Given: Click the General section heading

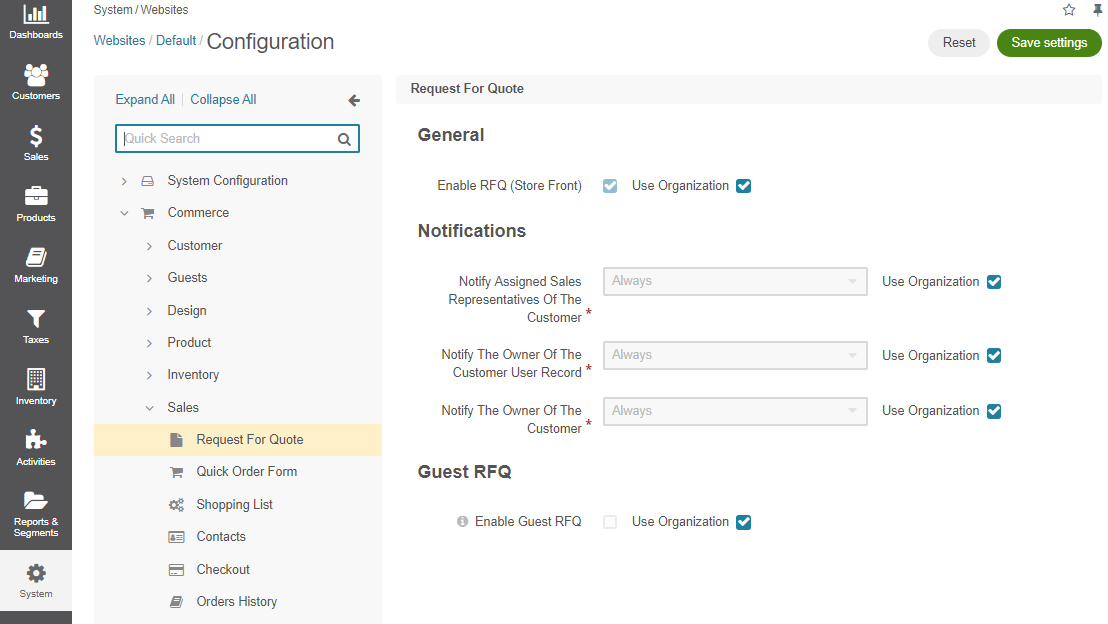Looking at the screenshot, I should tap(451, 134).
